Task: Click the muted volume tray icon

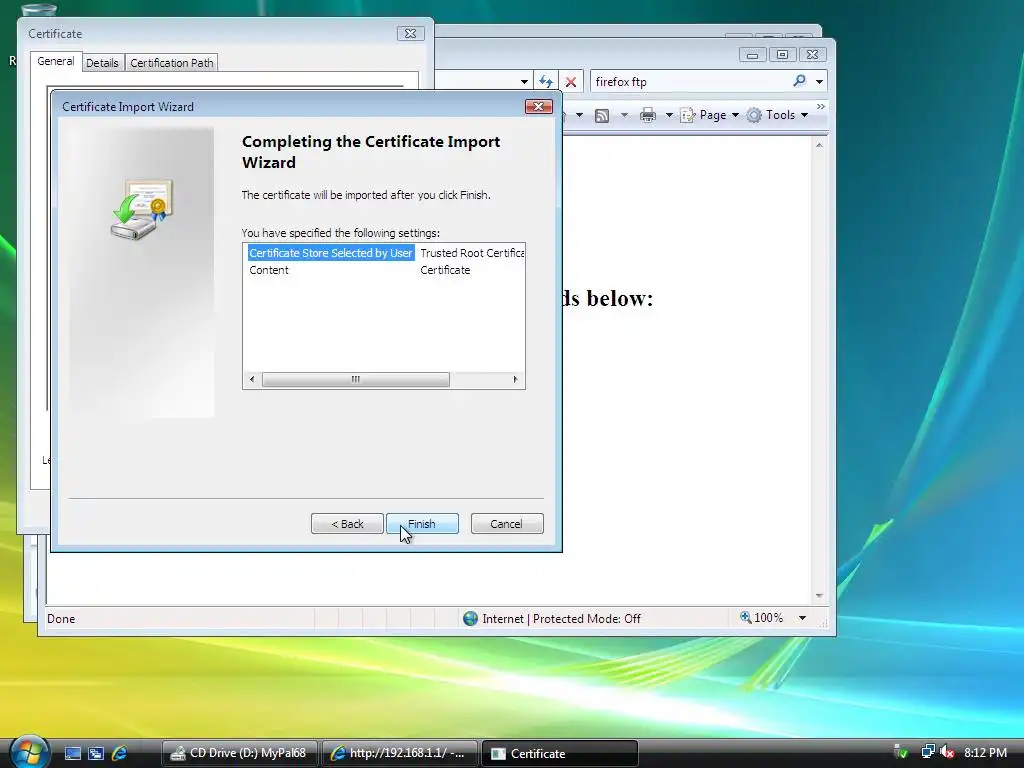Action: tap(947, 752)
